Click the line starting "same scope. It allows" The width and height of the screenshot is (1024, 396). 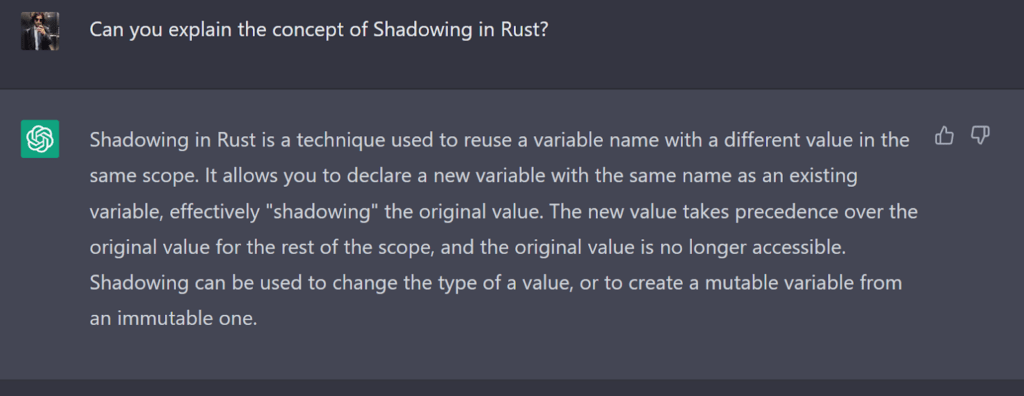(473, 176)
